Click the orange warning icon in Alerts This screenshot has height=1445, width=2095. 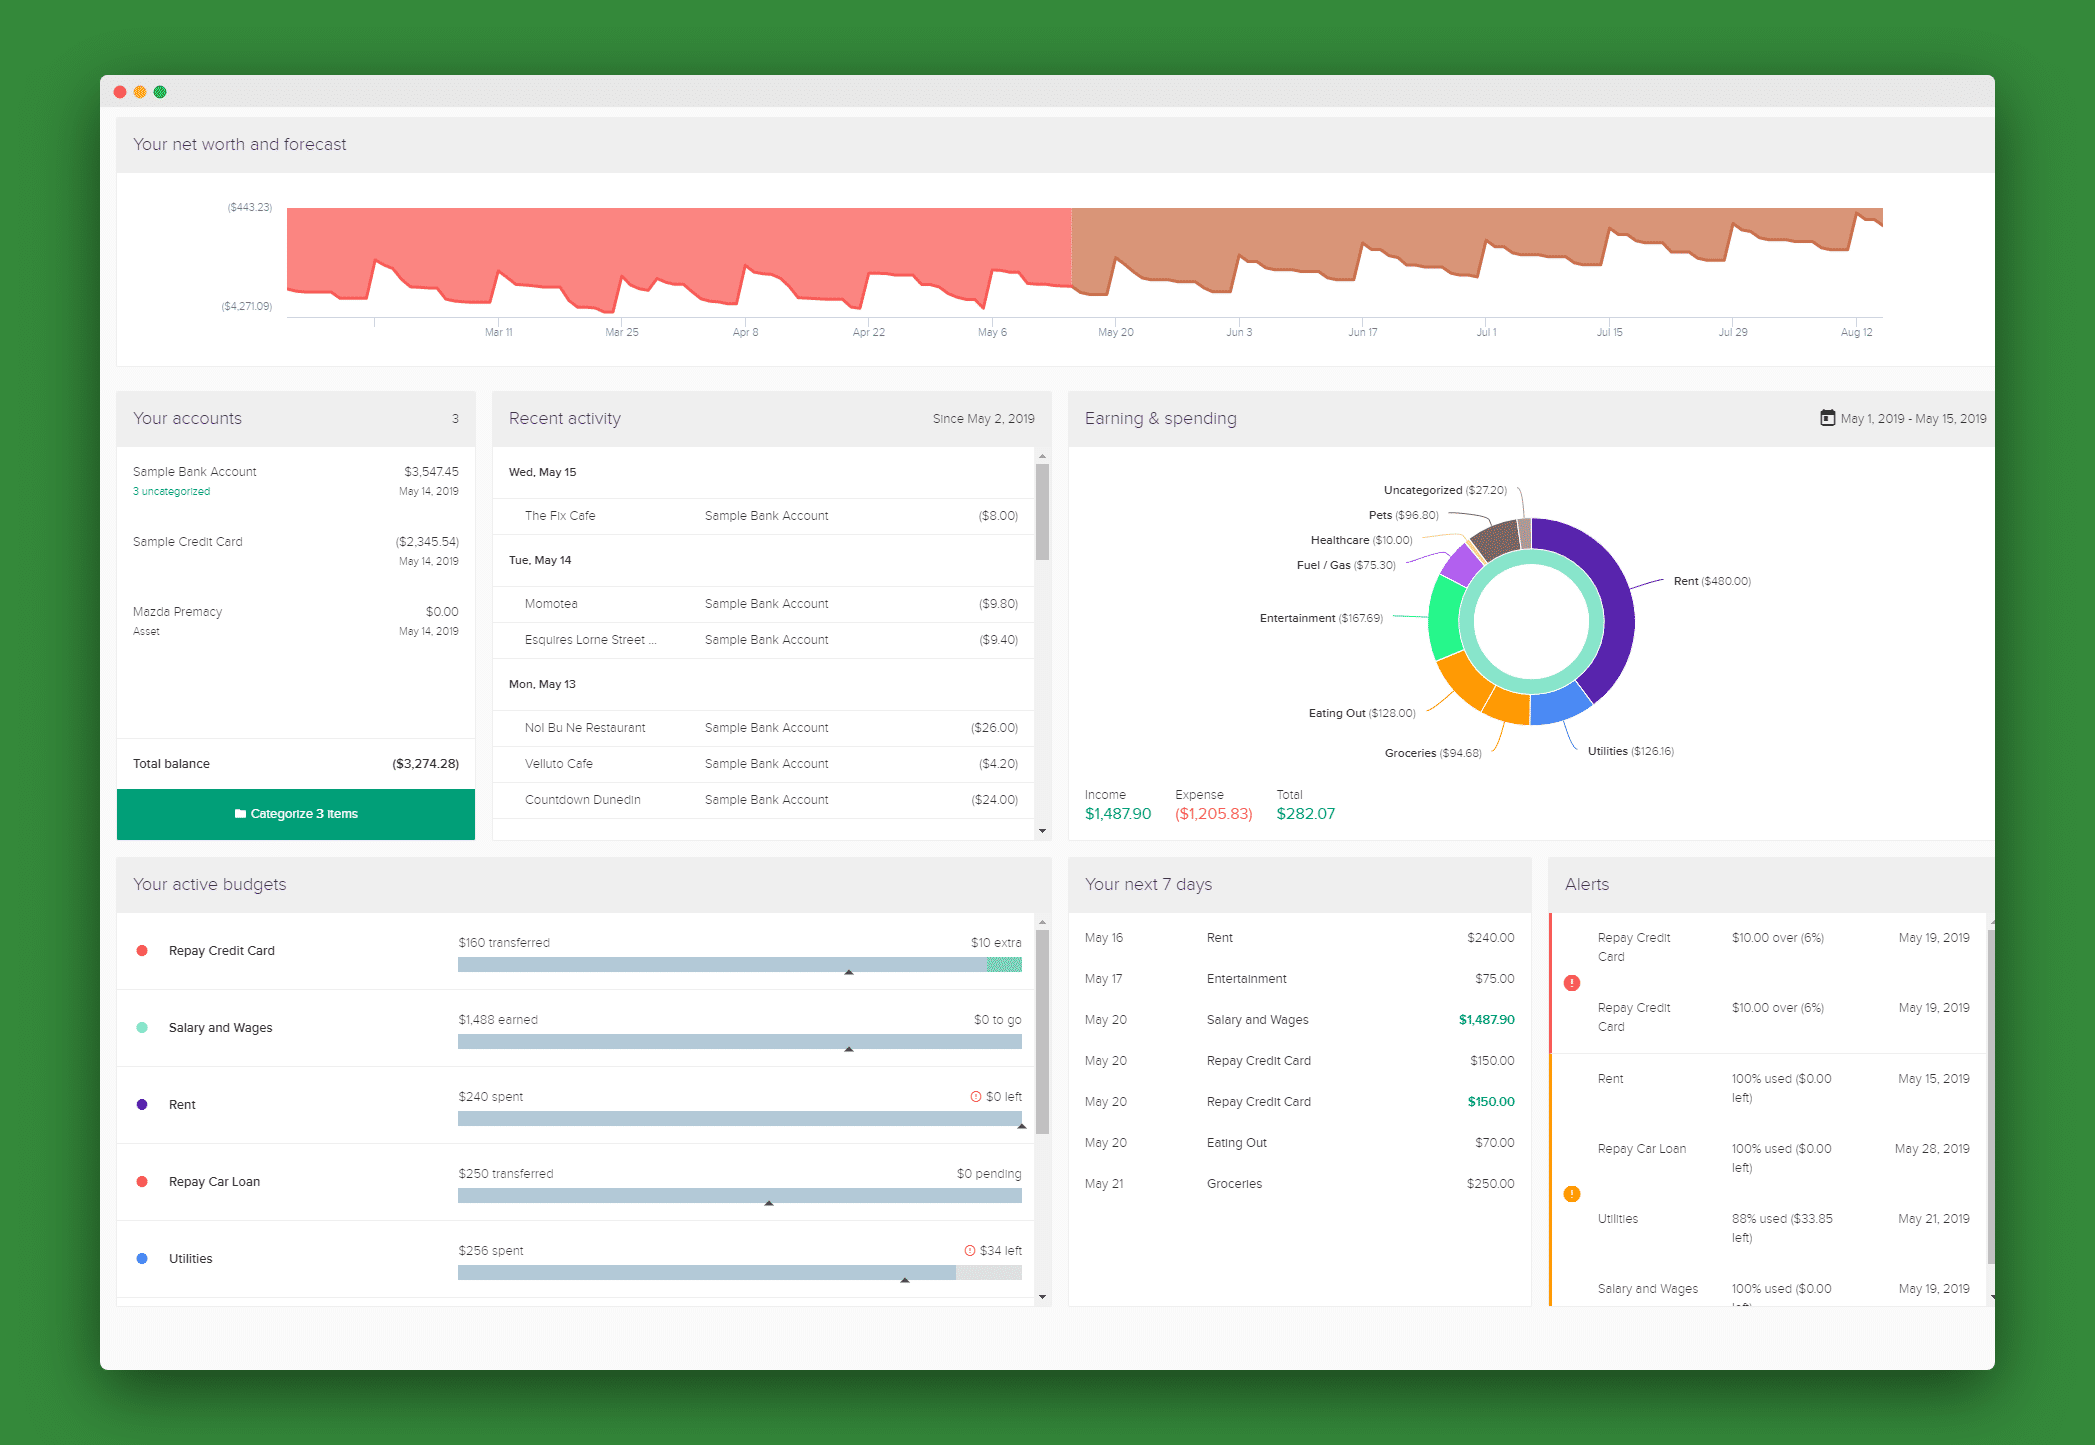point(1571,1194)
